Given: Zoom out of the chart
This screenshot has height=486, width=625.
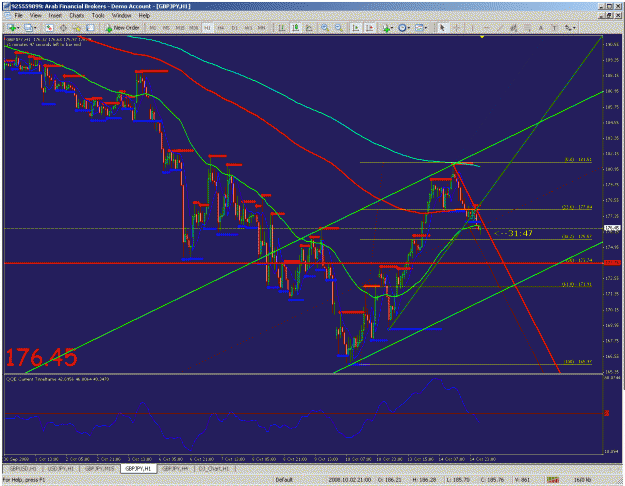Looking at the screenshot, I should tap(338, 28).
